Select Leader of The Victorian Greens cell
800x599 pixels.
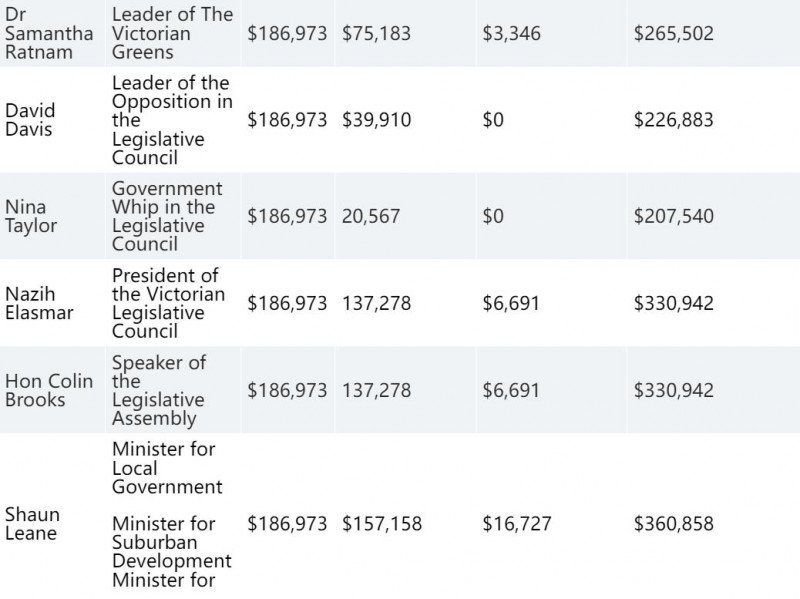point(172,33)
